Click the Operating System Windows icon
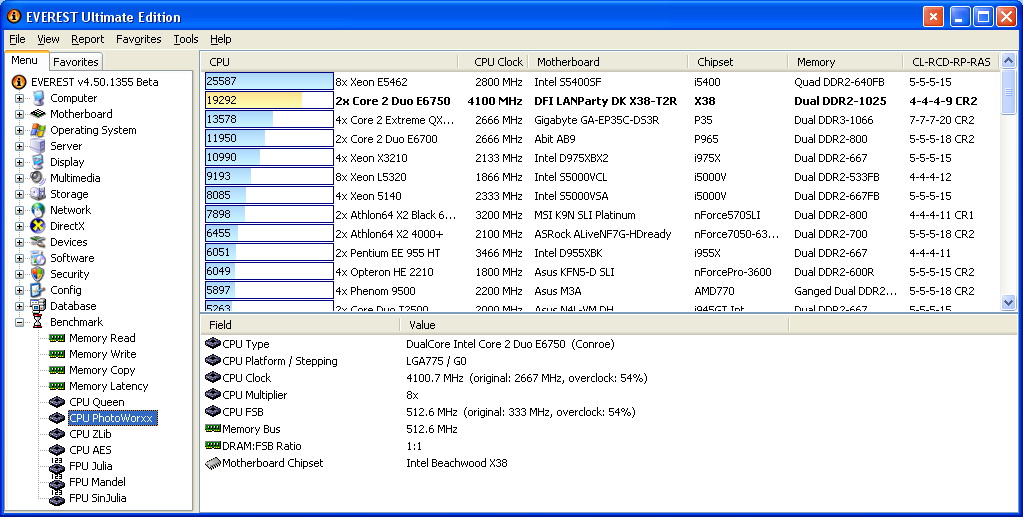This screenshot has height=517, width=1023. coord(38,130)
